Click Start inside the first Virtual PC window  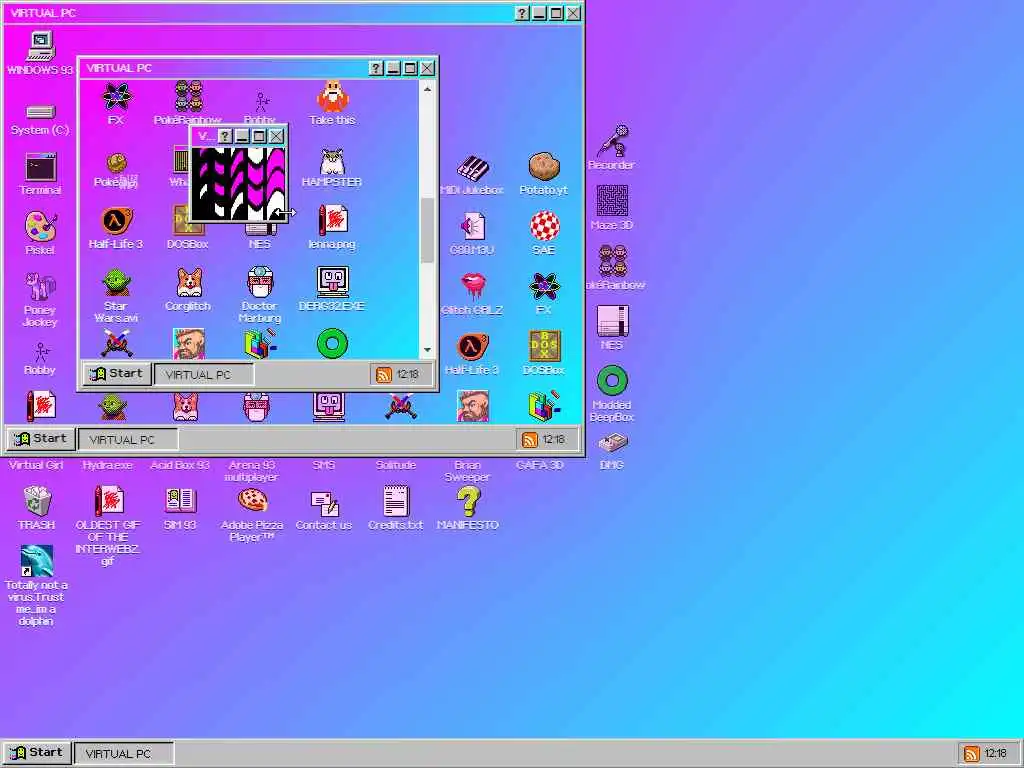click(40, 438)
